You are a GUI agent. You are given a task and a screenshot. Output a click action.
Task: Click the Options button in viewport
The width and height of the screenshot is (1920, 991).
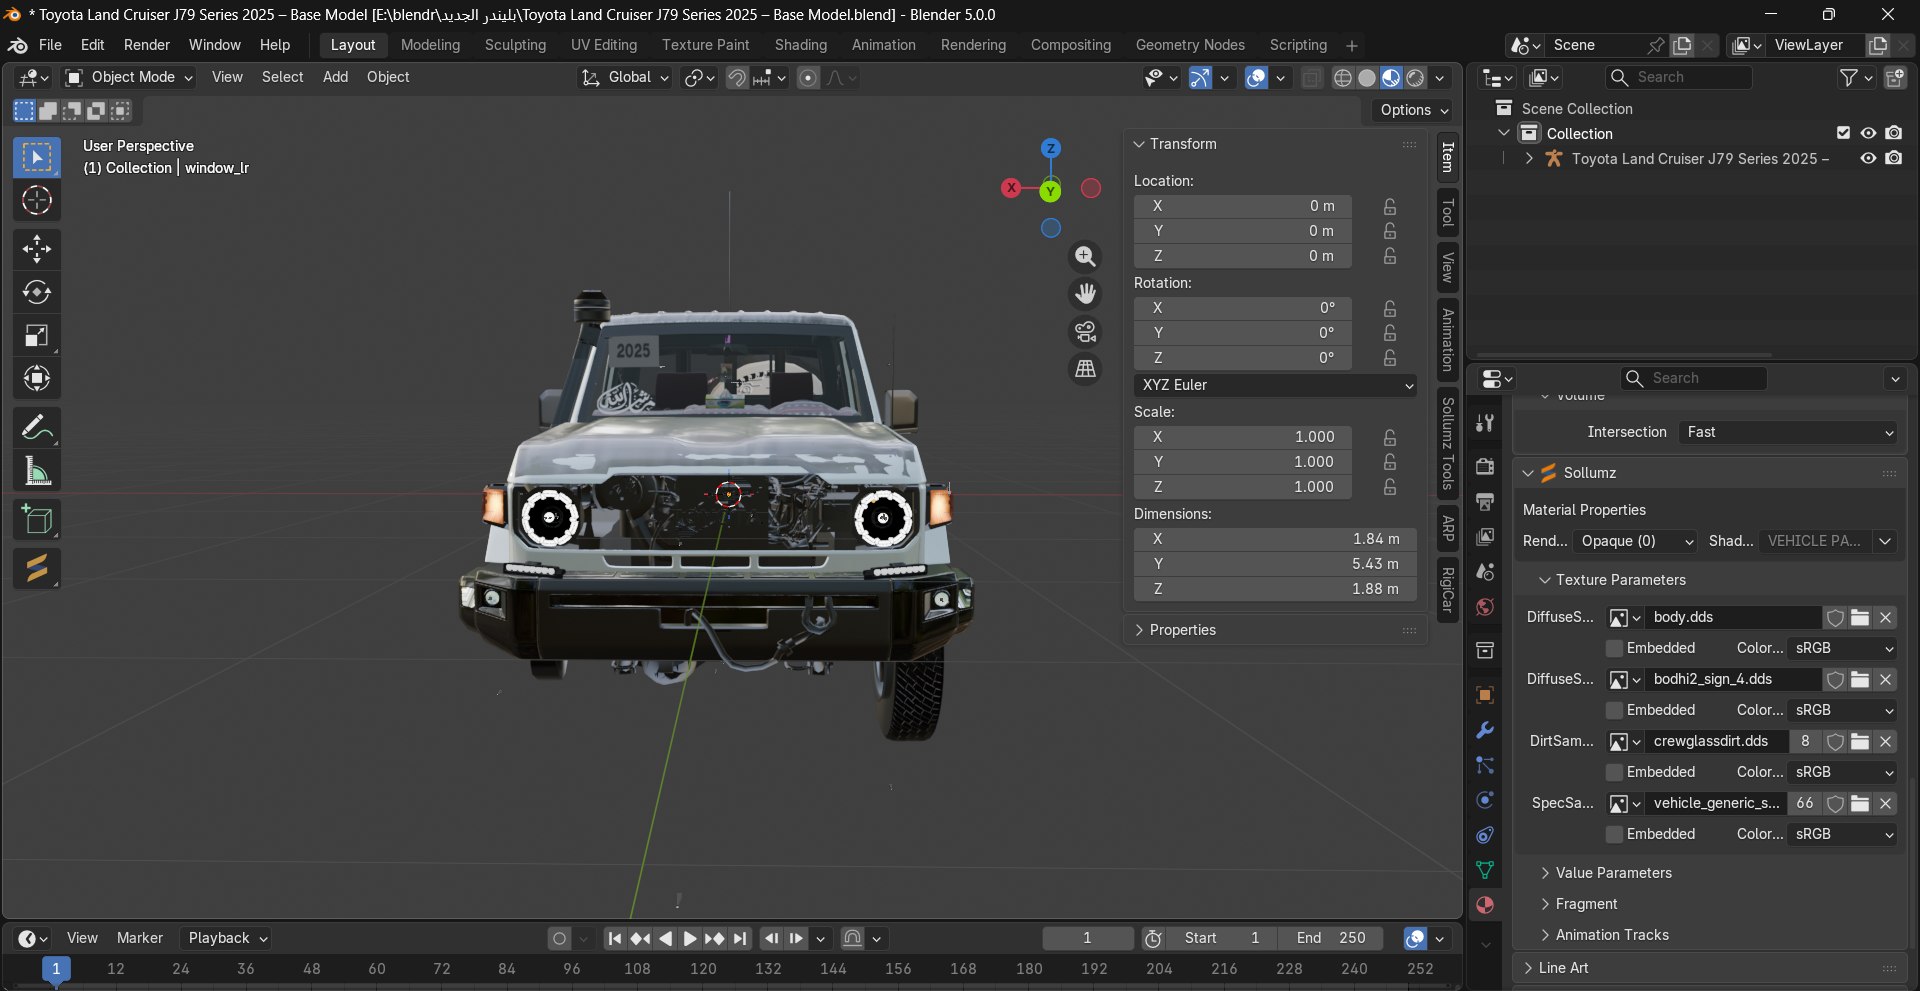[1414, 111]
